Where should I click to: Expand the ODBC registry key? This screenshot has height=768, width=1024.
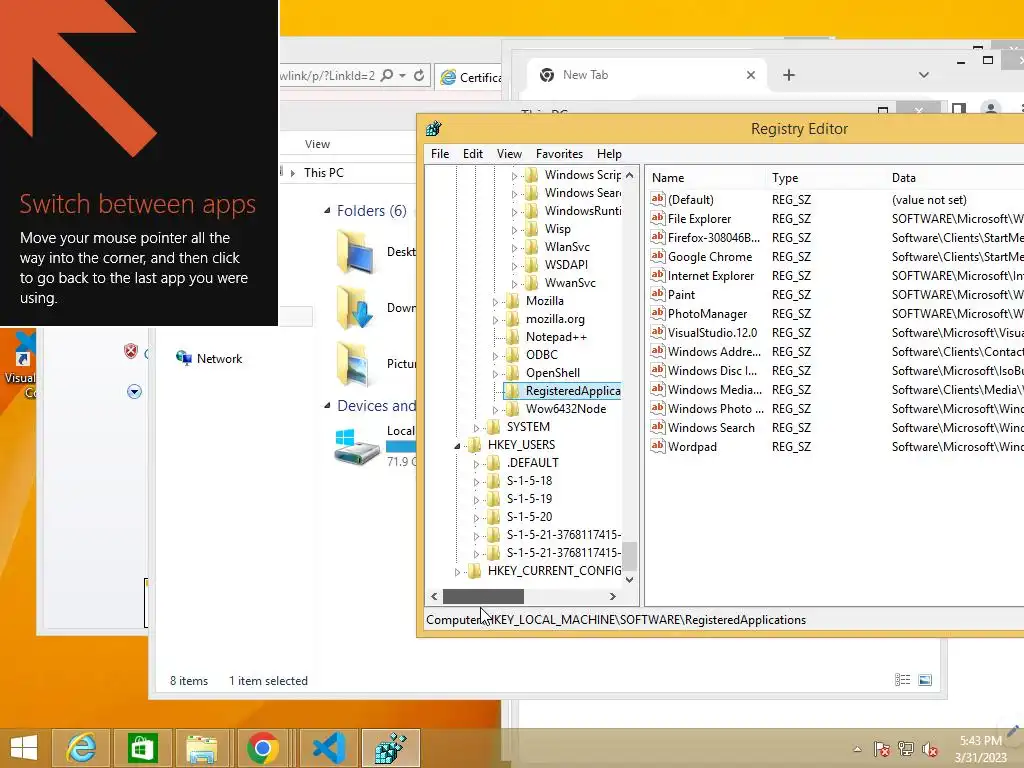click(x=495, y=356)
